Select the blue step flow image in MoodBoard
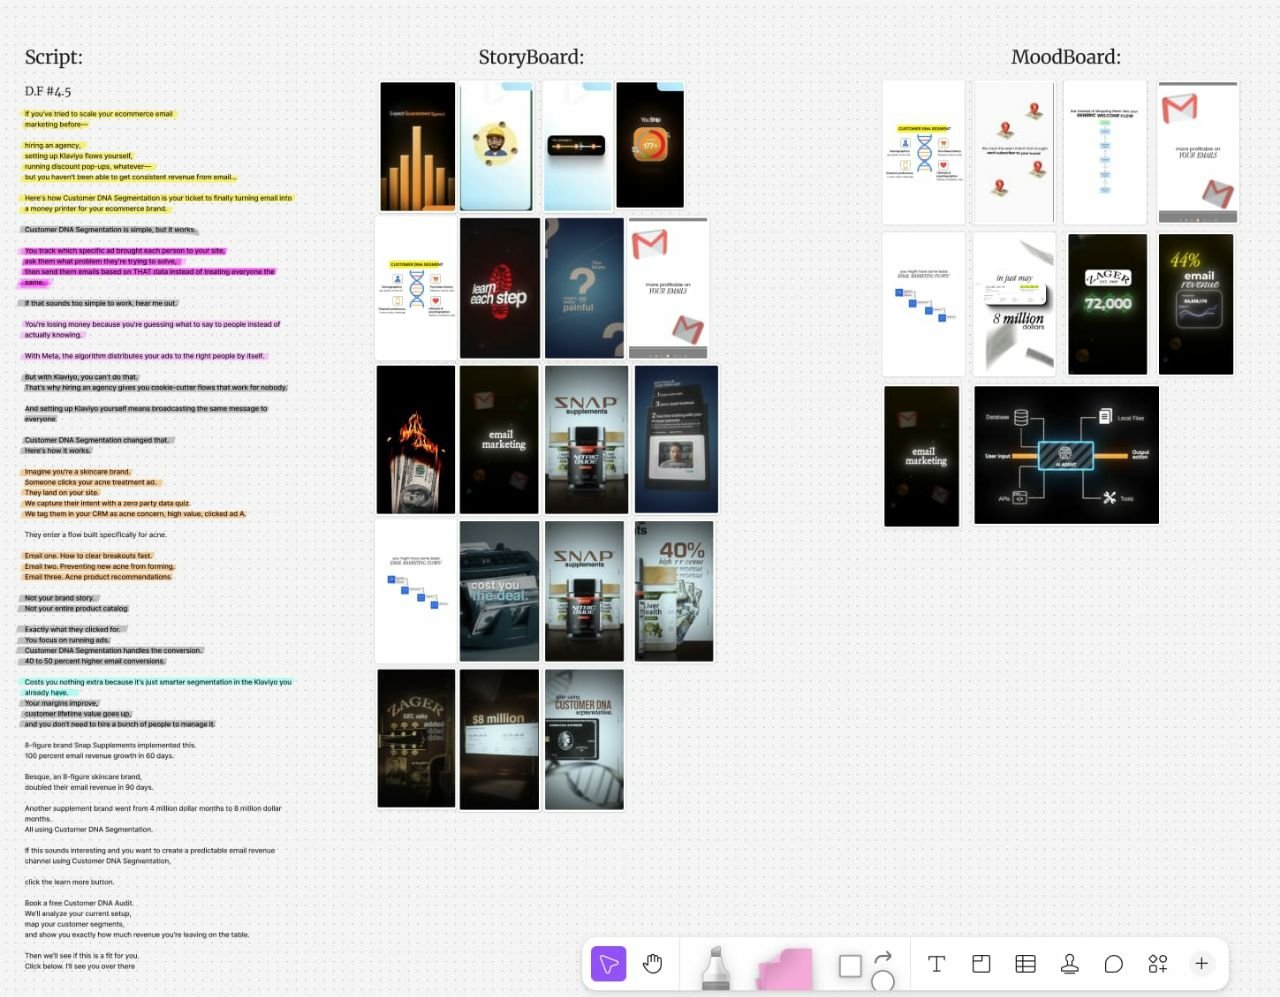The width and height of the screenshot is (1280, 997). (x=924, y=304)
